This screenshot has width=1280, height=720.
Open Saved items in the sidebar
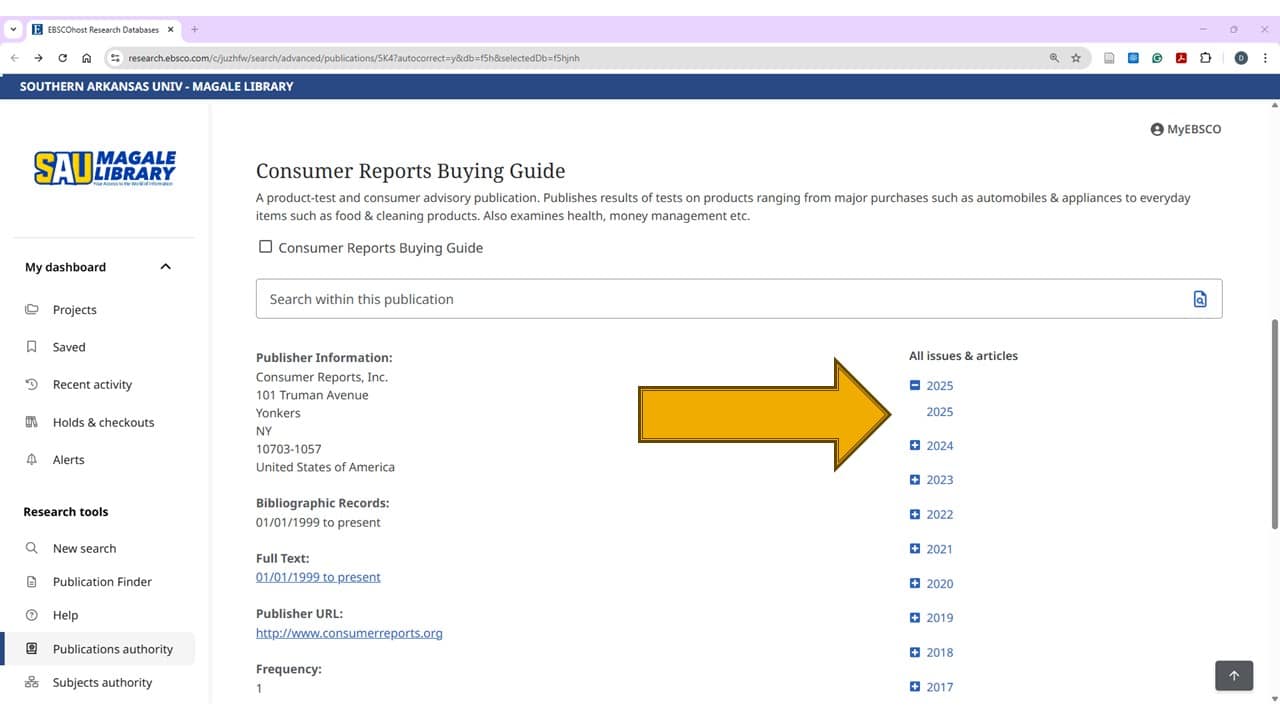(69, 347)
